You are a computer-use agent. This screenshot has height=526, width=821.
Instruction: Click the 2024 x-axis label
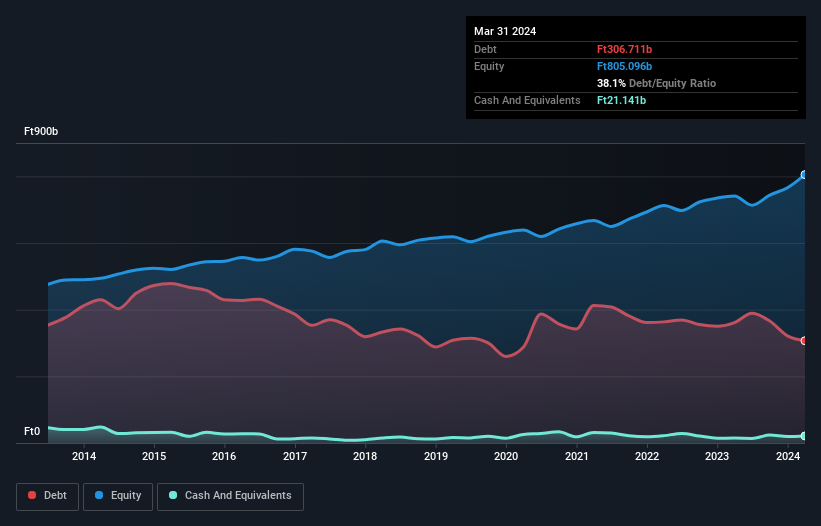(x=788, y=456)
